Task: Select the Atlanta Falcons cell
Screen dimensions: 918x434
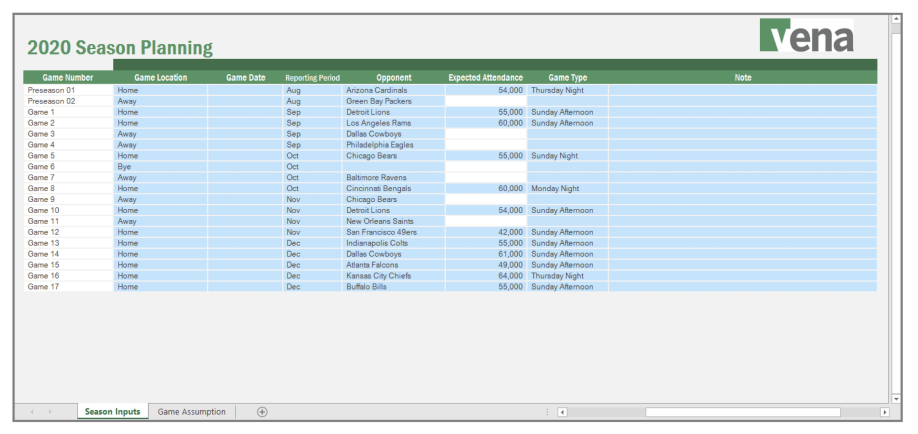Action: tap(393, 265)
